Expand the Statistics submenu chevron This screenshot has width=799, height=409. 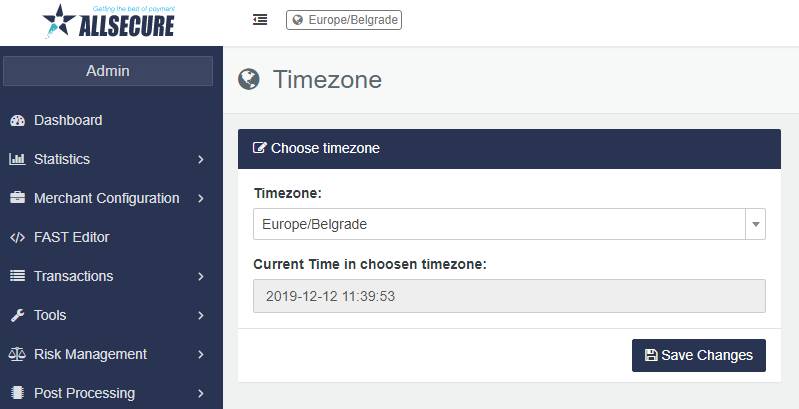(201, 159)
